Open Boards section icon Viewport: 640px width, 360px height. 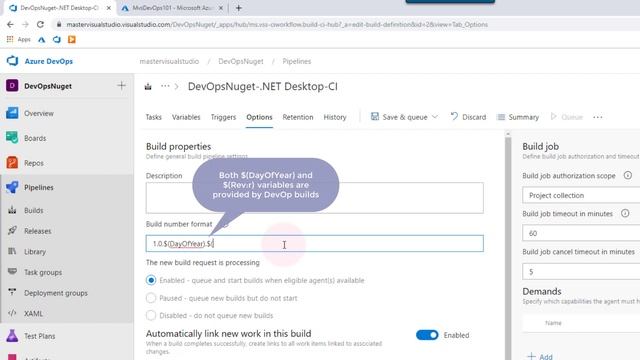coord(12,138)
